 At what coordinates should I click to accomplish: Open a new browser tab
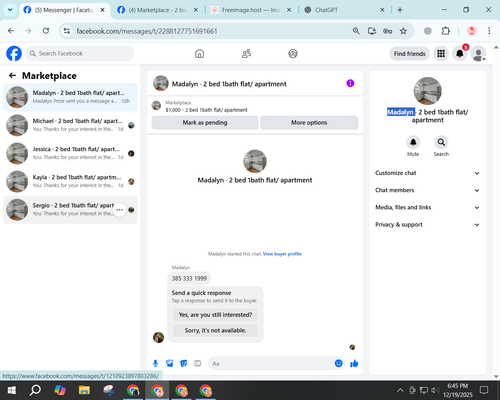point(400,10)
